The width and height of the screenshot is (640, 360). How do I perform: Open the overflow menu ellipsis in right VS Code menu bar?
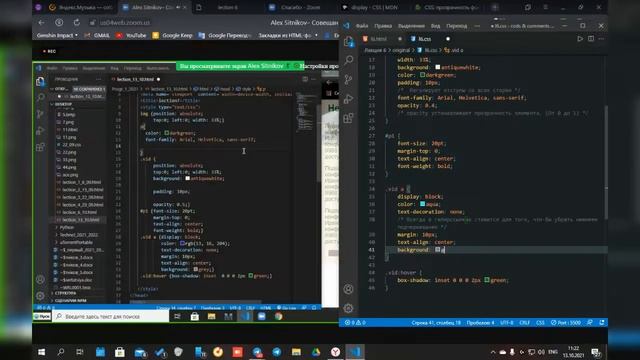[477, 26]
